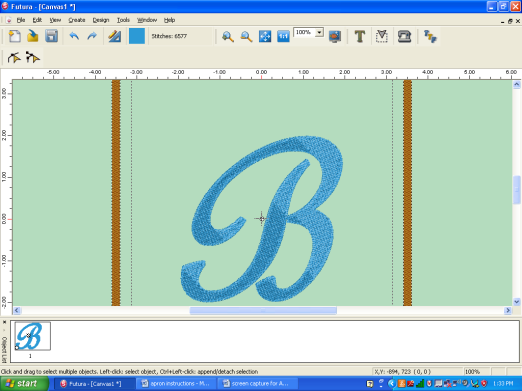Open the File menu
The height and width of the screenshot is (391, 522).
coord(21,20)
